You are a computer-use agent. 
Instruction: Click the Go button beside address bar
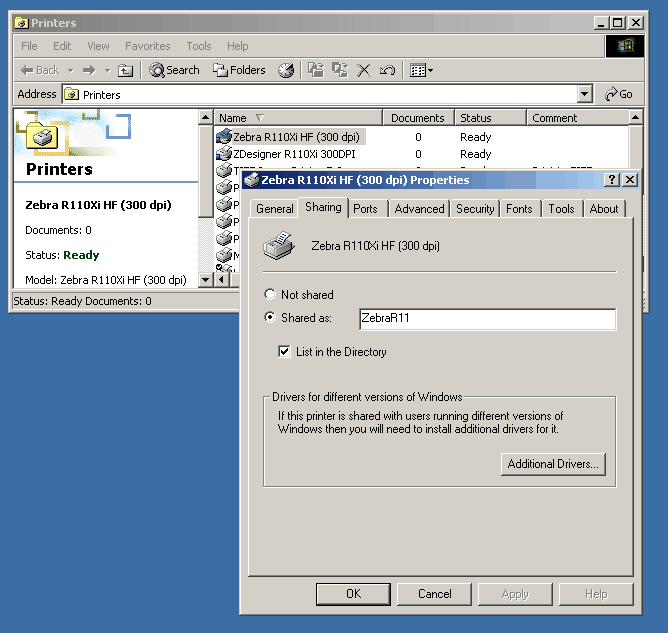coord(619,94)
